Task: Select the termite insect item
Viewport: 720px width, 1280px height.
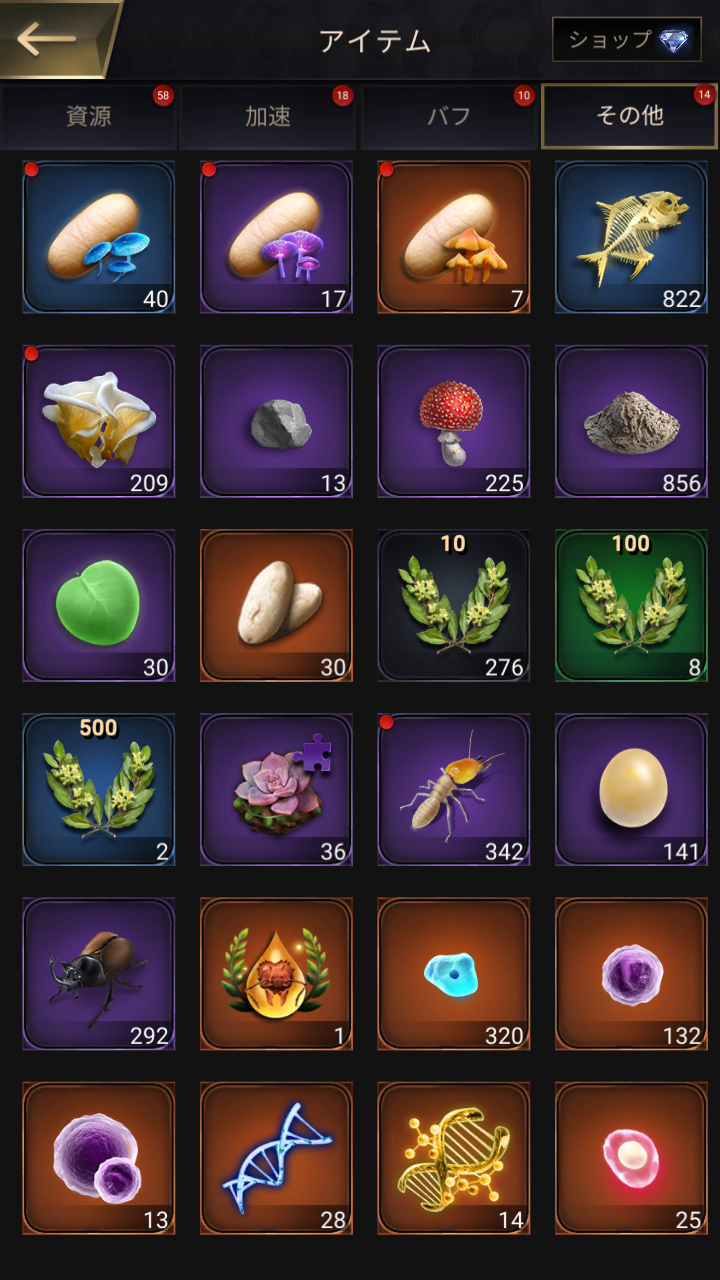Action: click(454, 789)
